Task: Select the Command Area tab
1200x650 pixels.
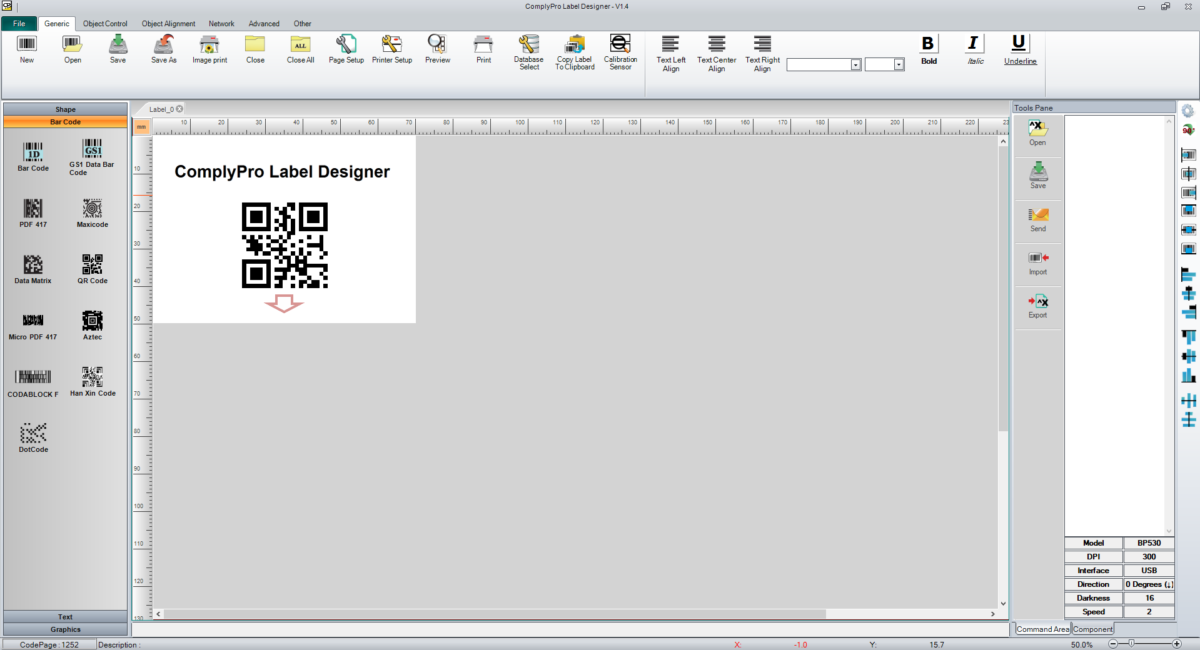Action: coord(1042,629)
